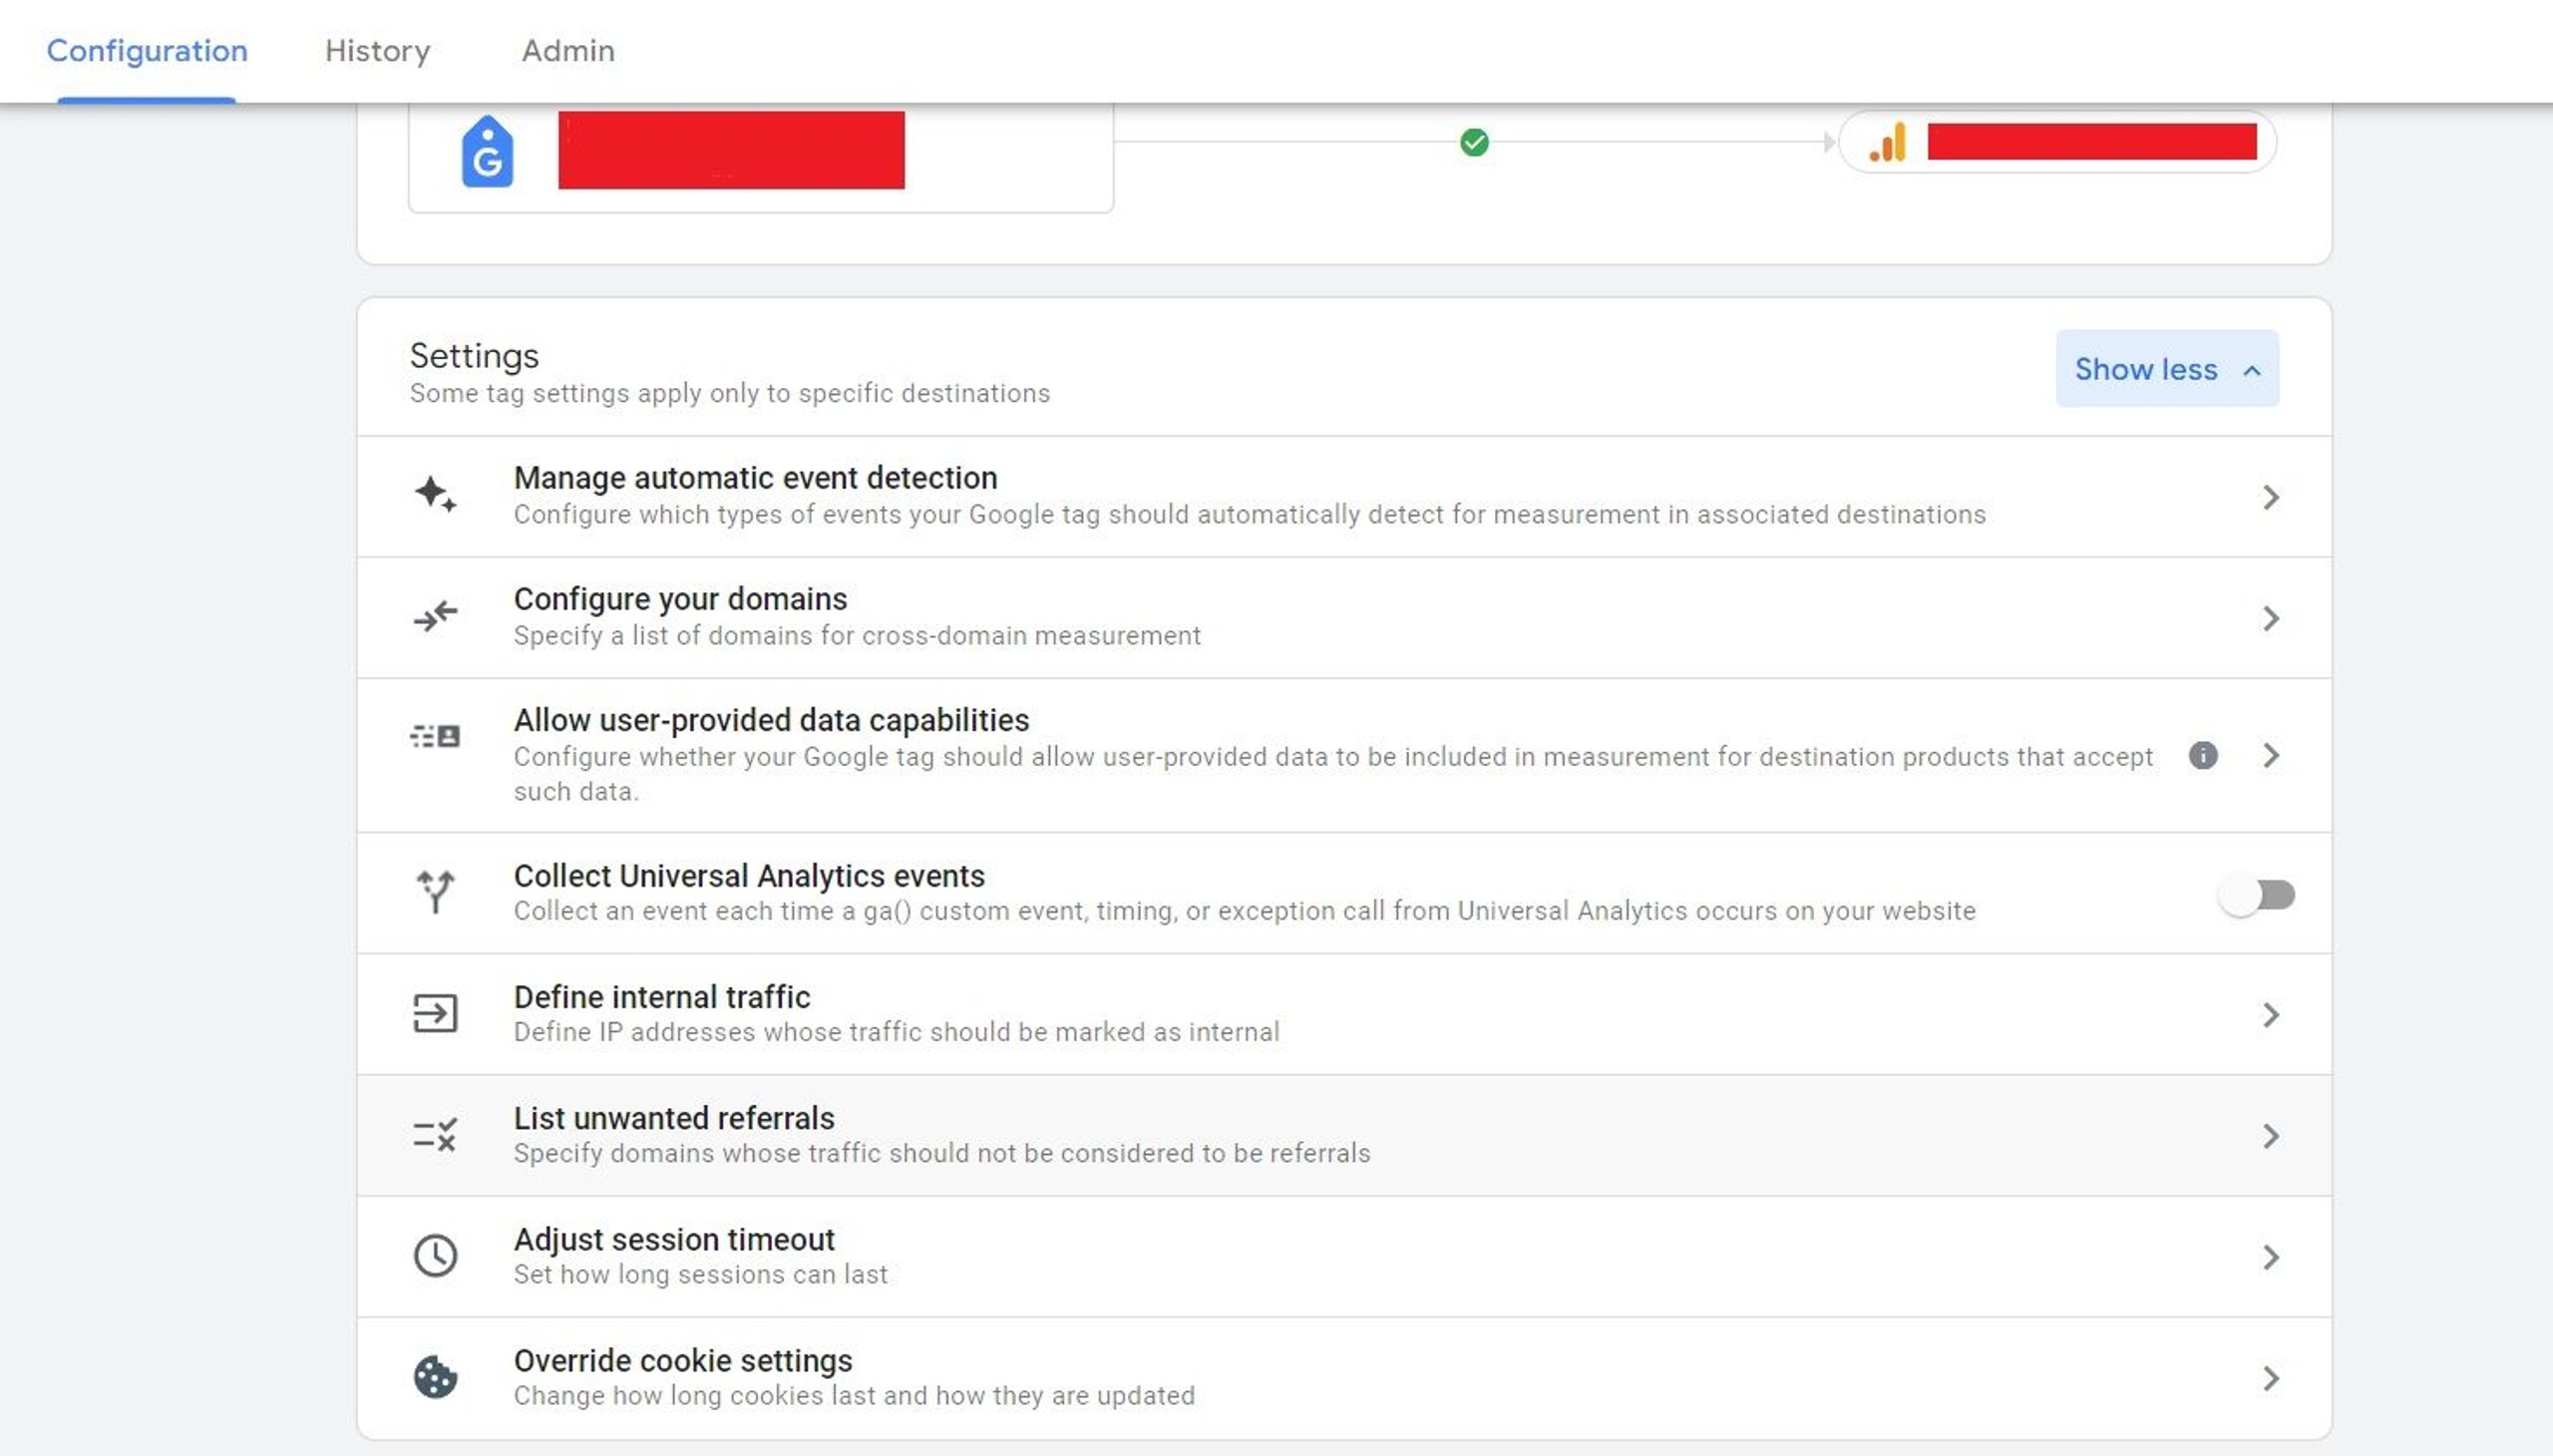Click the orange Analytics bar chart icon
2553x1456 pixels.
tap(1888, 142)
